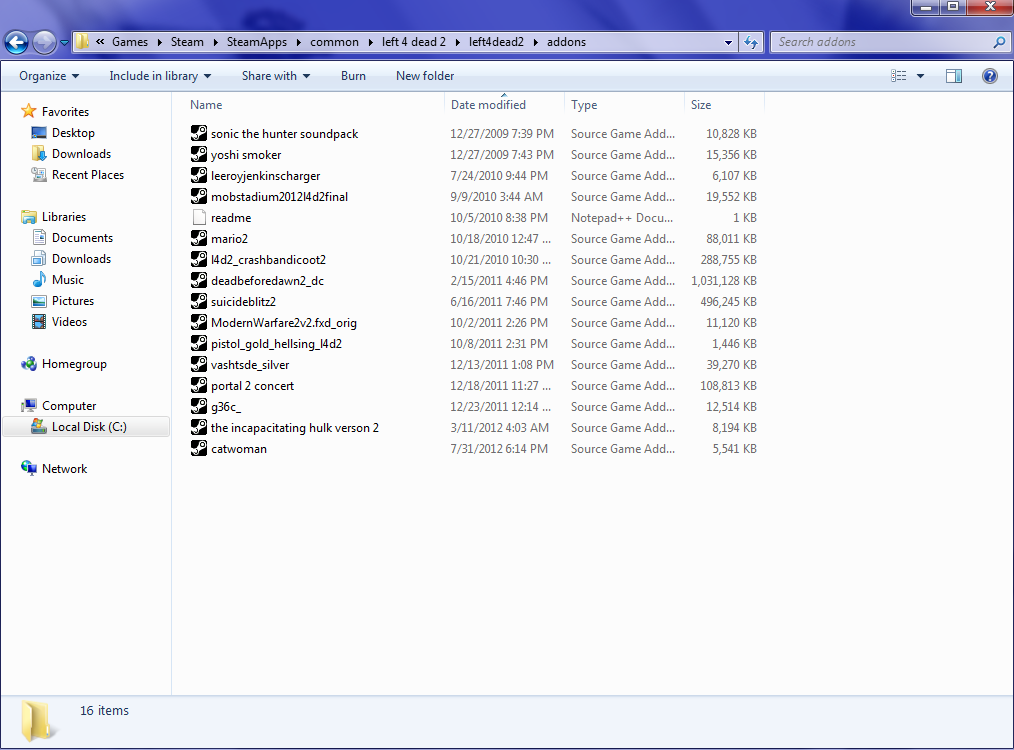
Task: Open Favorites in navigation pane
Action: [x=65, y=112]
